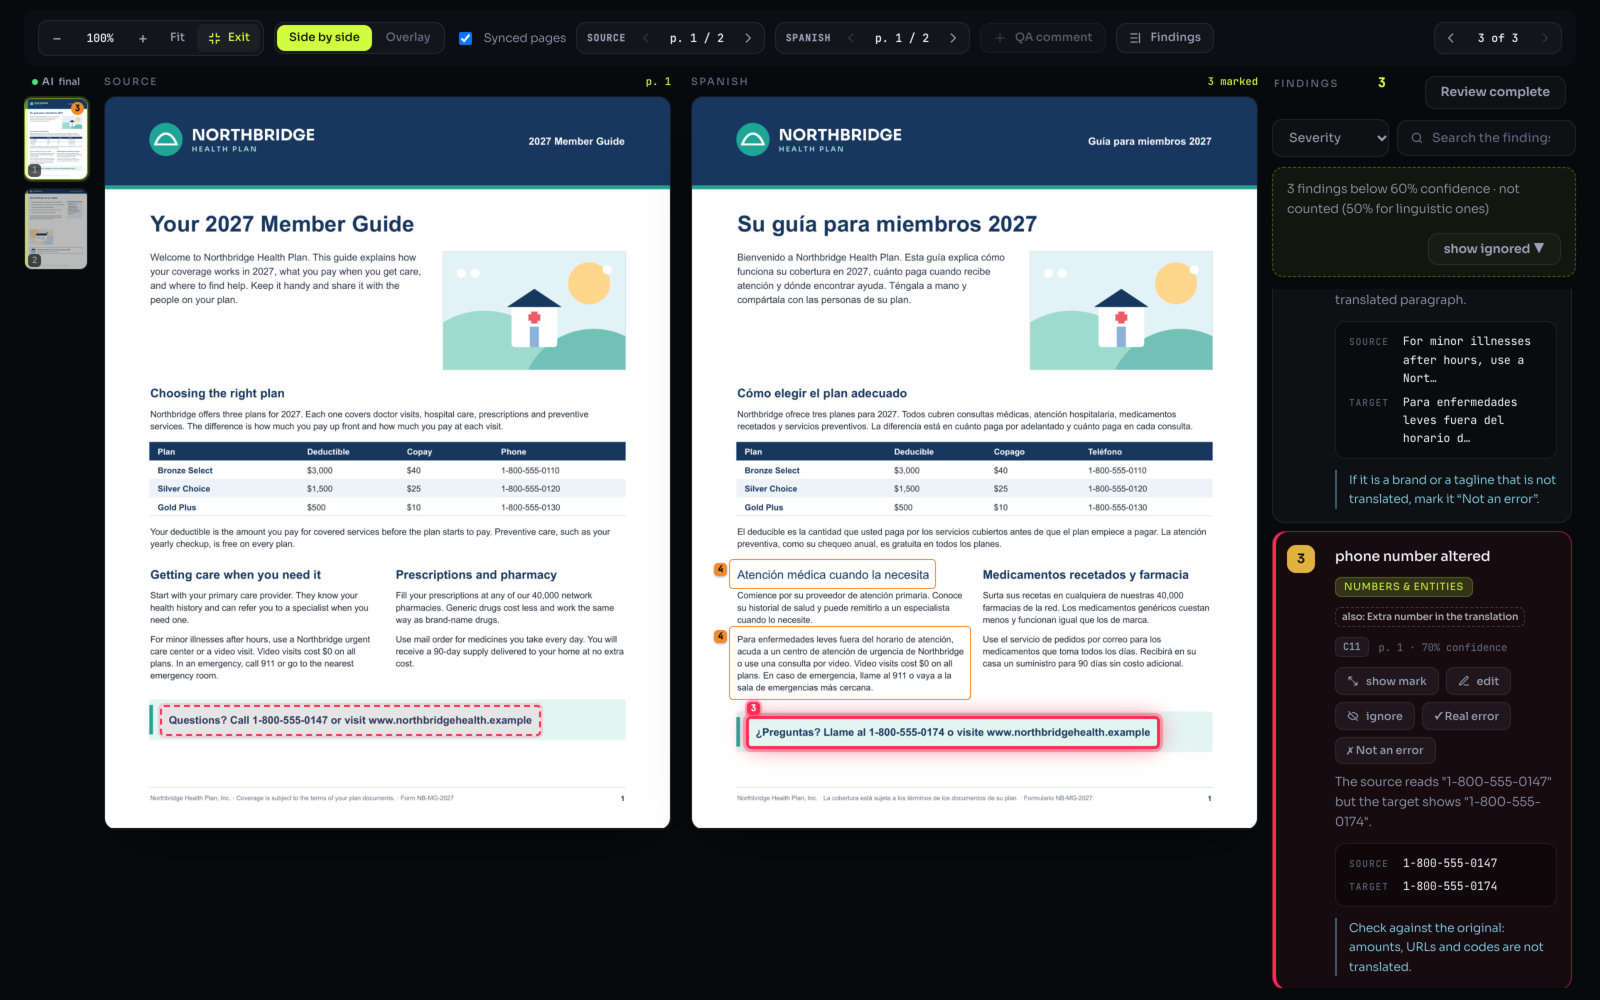Screen dimensions: 1600x1000
Task: Expand the show ignored findings
Action: coord(1494,249)
